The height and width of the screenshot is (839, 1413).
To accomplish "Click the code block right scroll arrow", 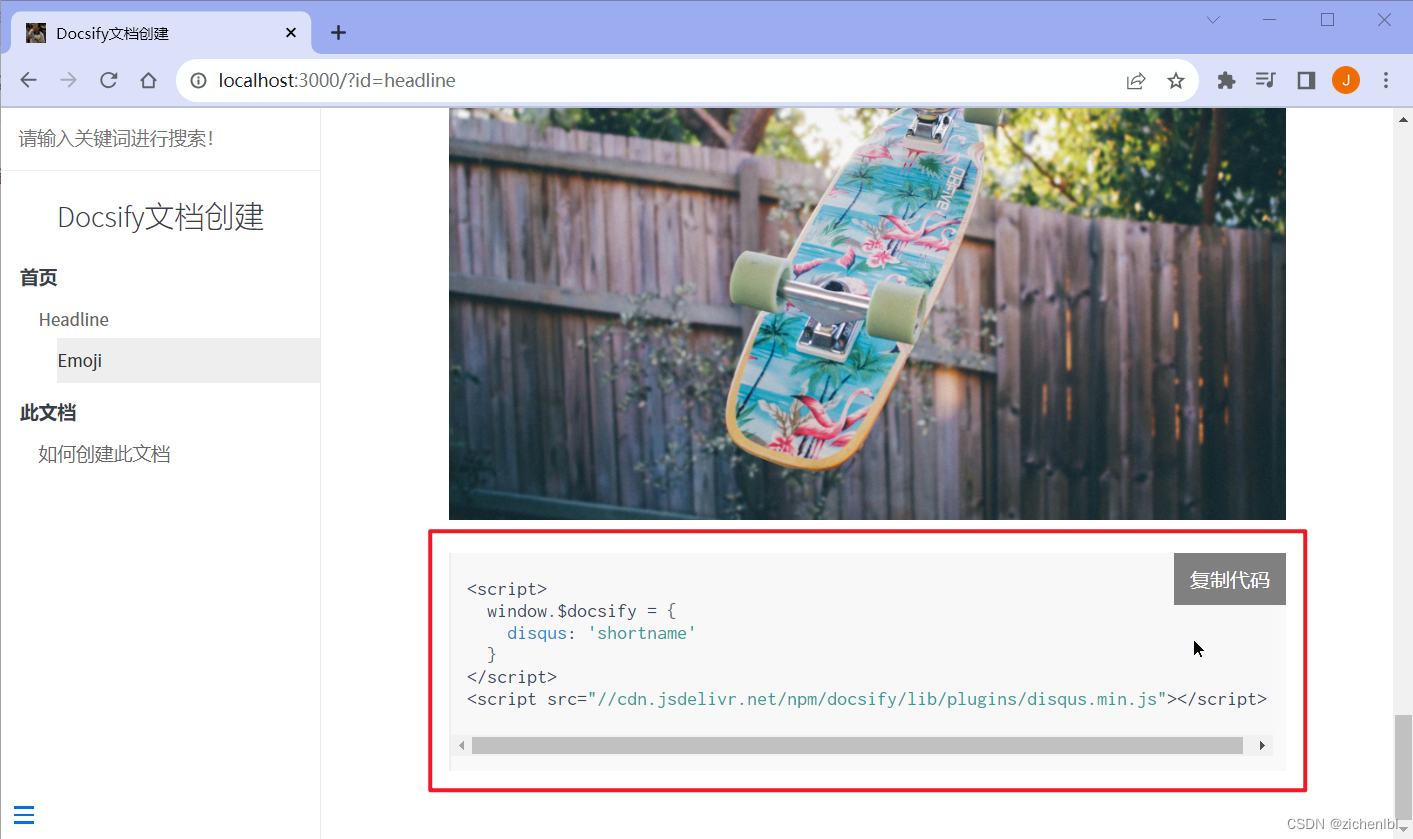I will 1262,745.
